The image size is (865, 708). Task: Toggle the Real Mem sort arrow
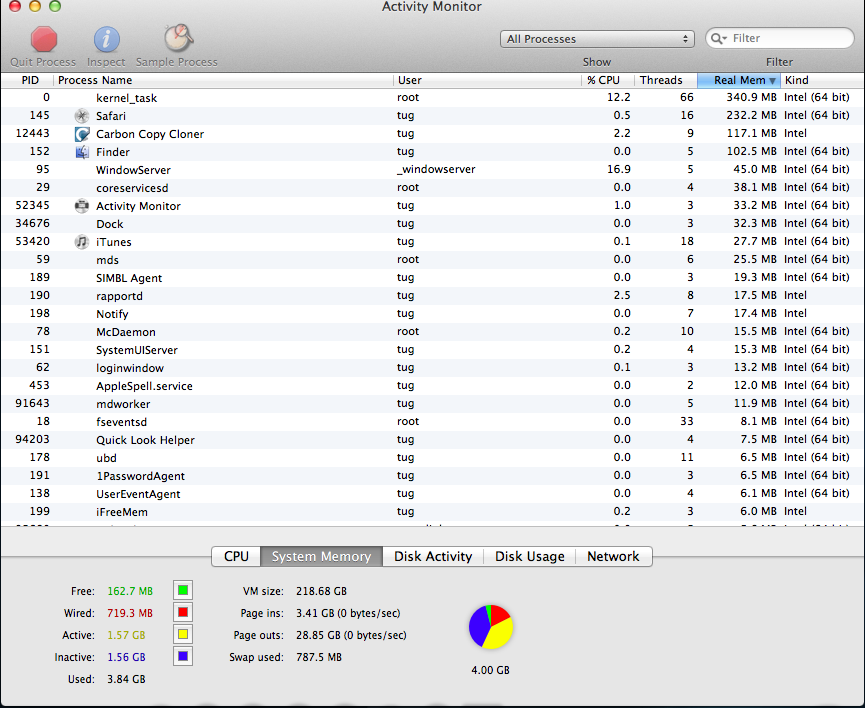pyautogui.click(x=772, y=81)
